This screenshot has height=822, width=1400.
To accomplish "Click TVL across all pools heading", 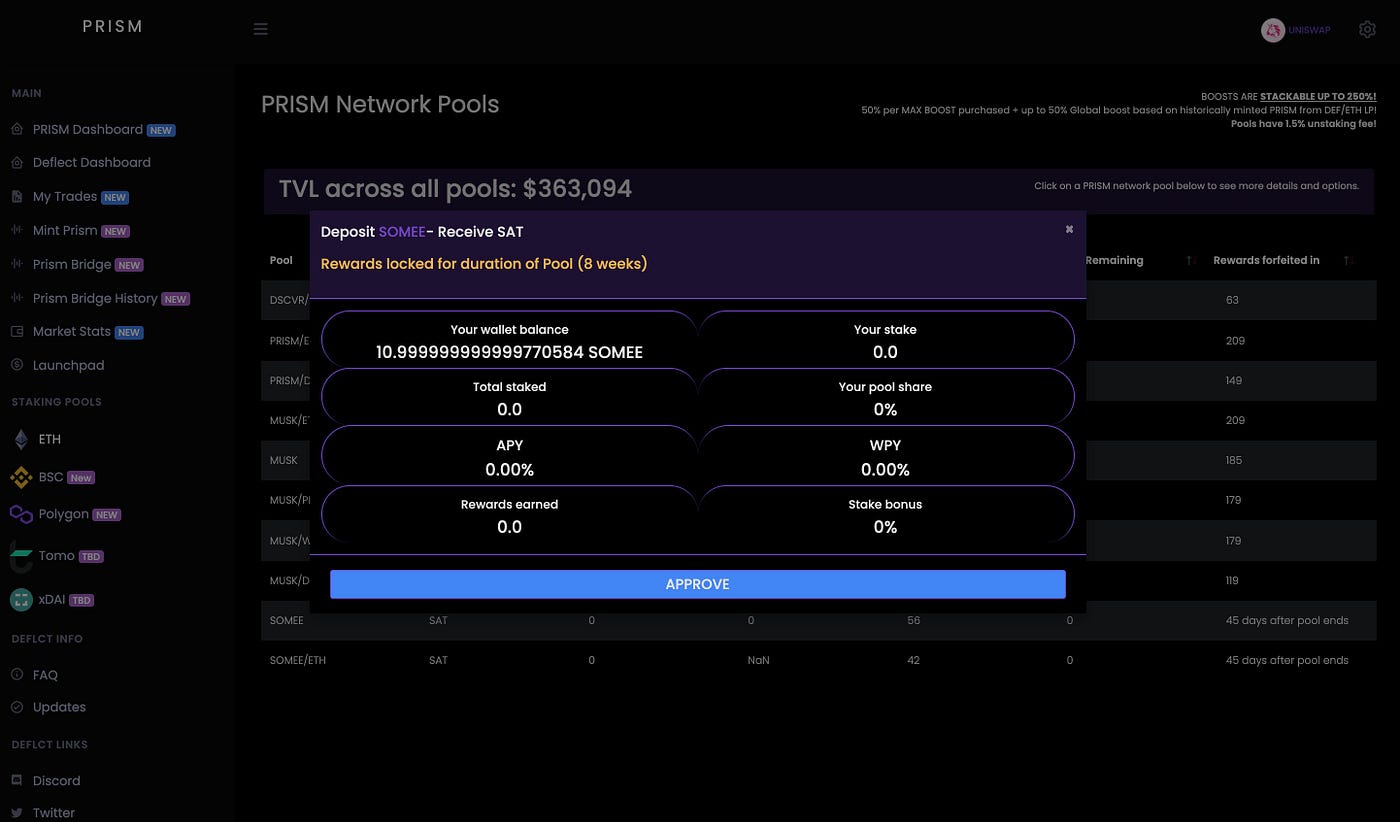I will point(455,189).
